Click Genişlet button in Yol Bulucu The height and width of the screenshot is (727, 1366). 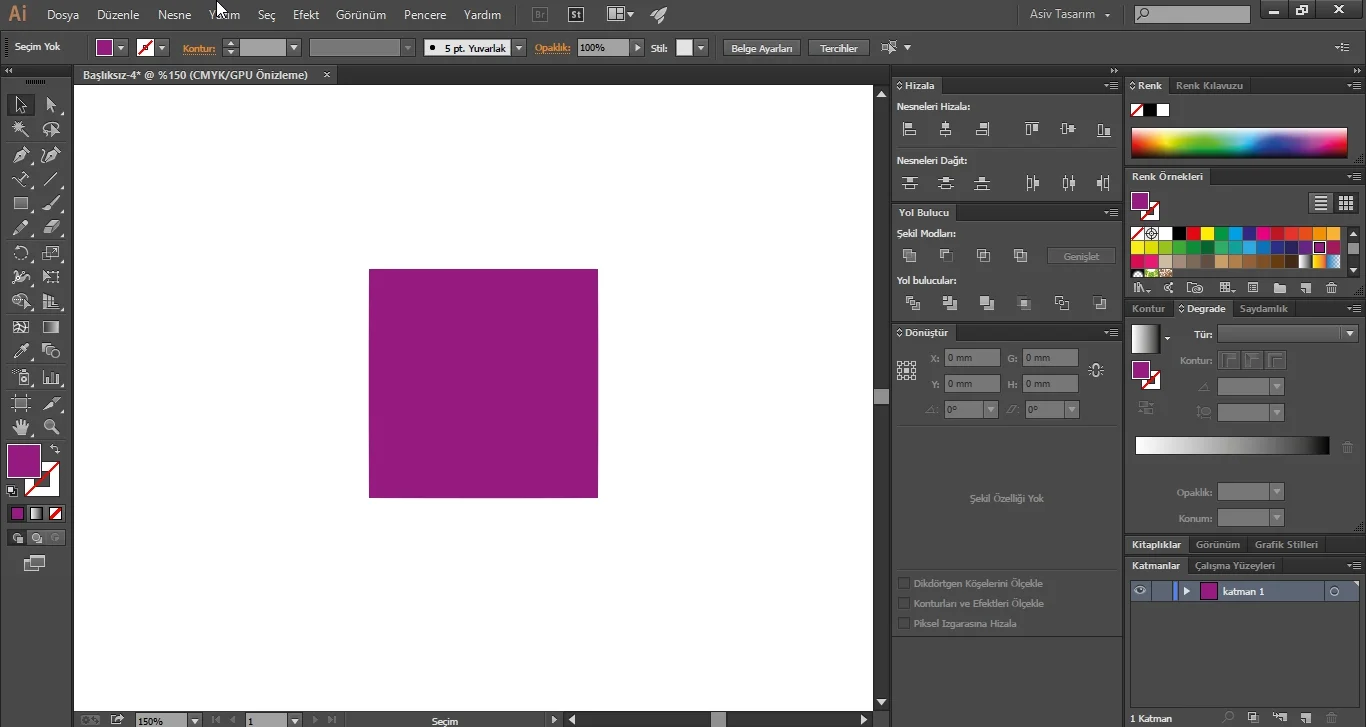coord(1081,257)
